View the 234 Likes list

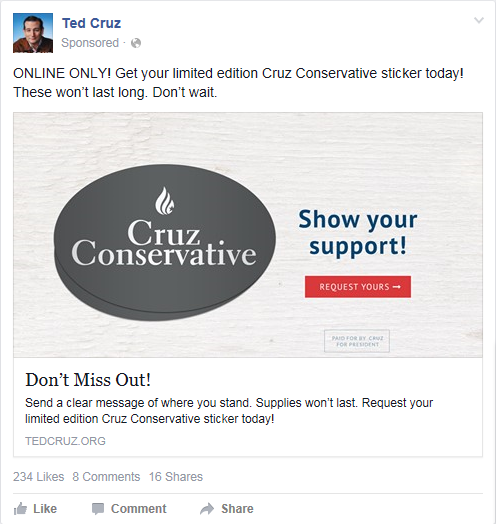click(x=38, y=477)
